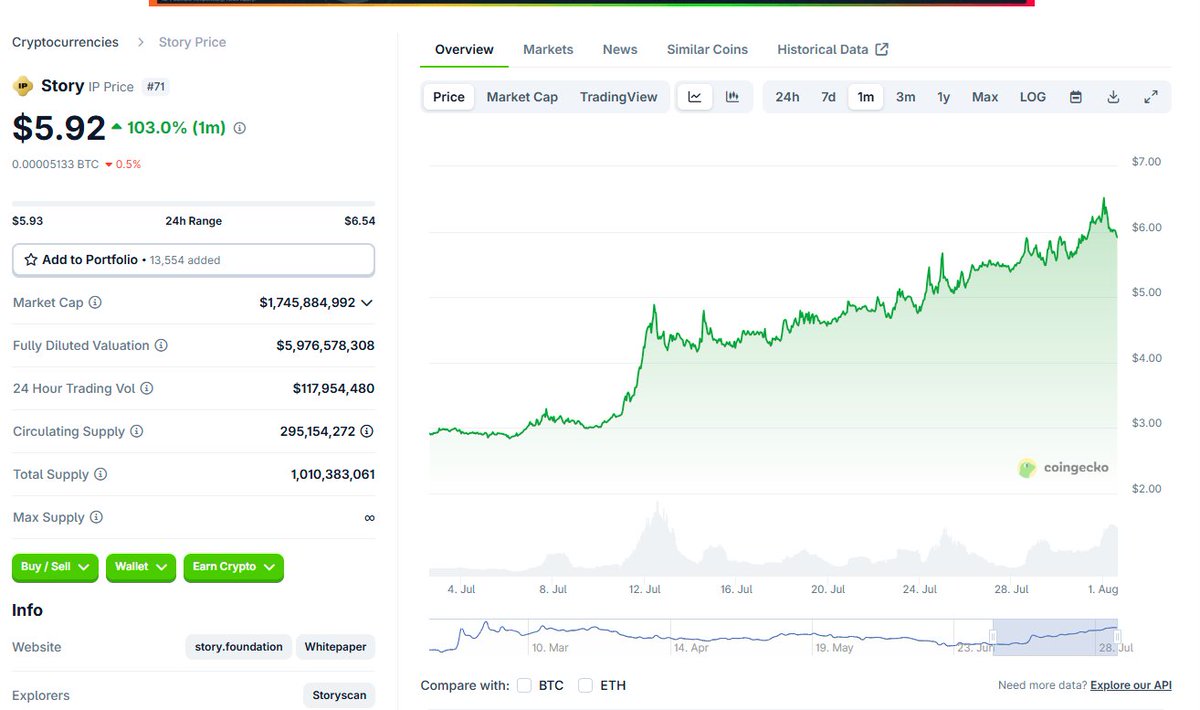Click the Story coin logo icon
Image resolution: width=1200 pixels, height=710 pixels.
point(22,86)
